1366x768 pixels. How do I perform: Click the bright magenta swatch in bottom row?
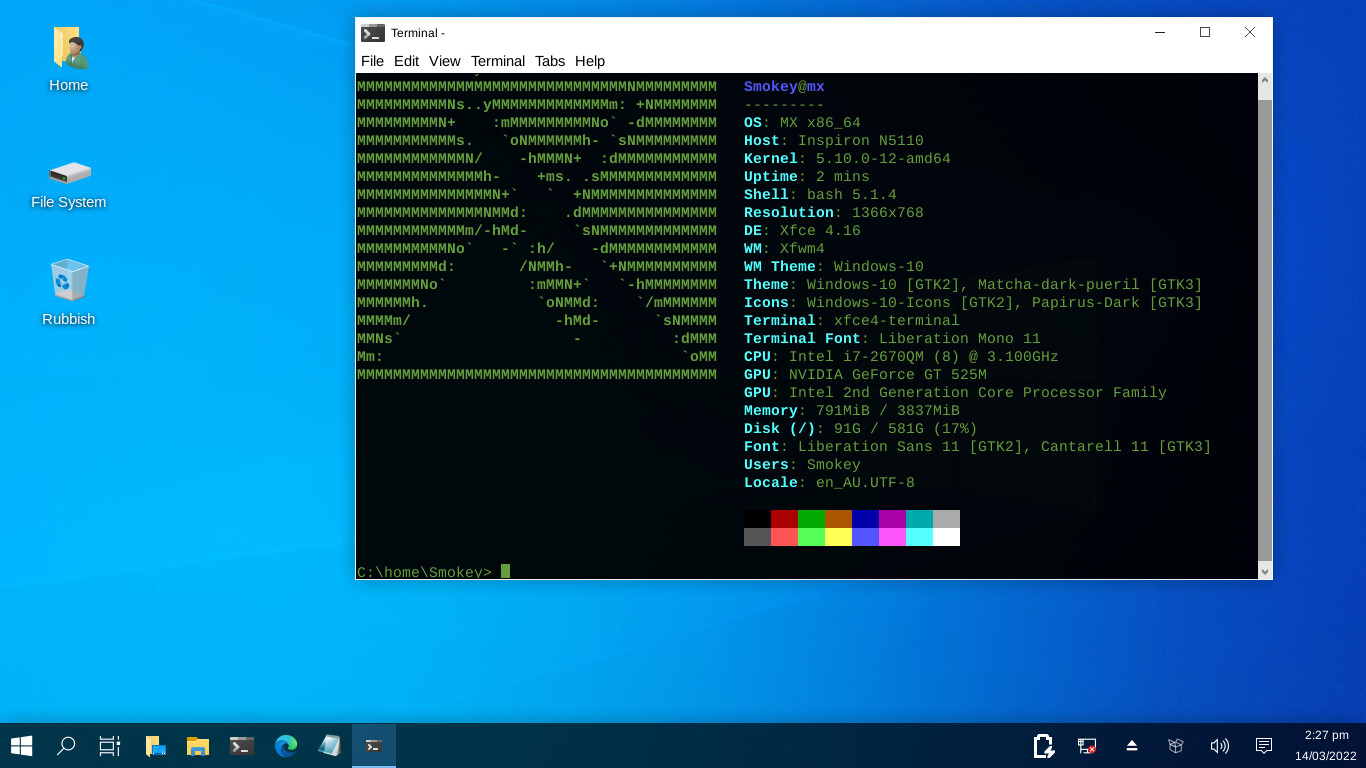(892, 537)
